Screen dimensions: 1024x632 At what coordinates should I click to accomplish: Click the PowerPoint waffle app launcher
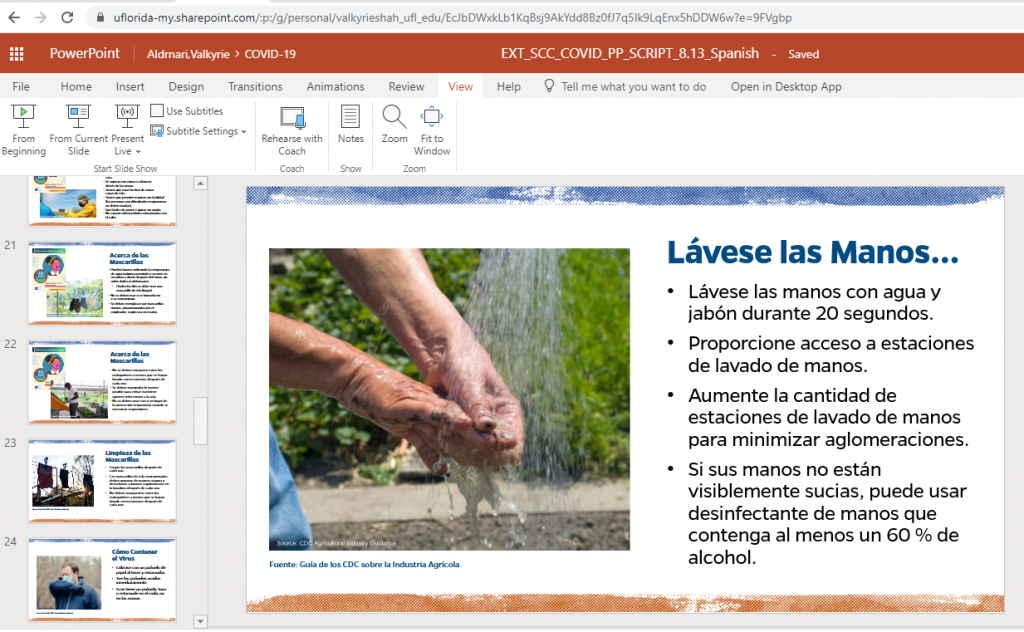click(x=15, y=53)
